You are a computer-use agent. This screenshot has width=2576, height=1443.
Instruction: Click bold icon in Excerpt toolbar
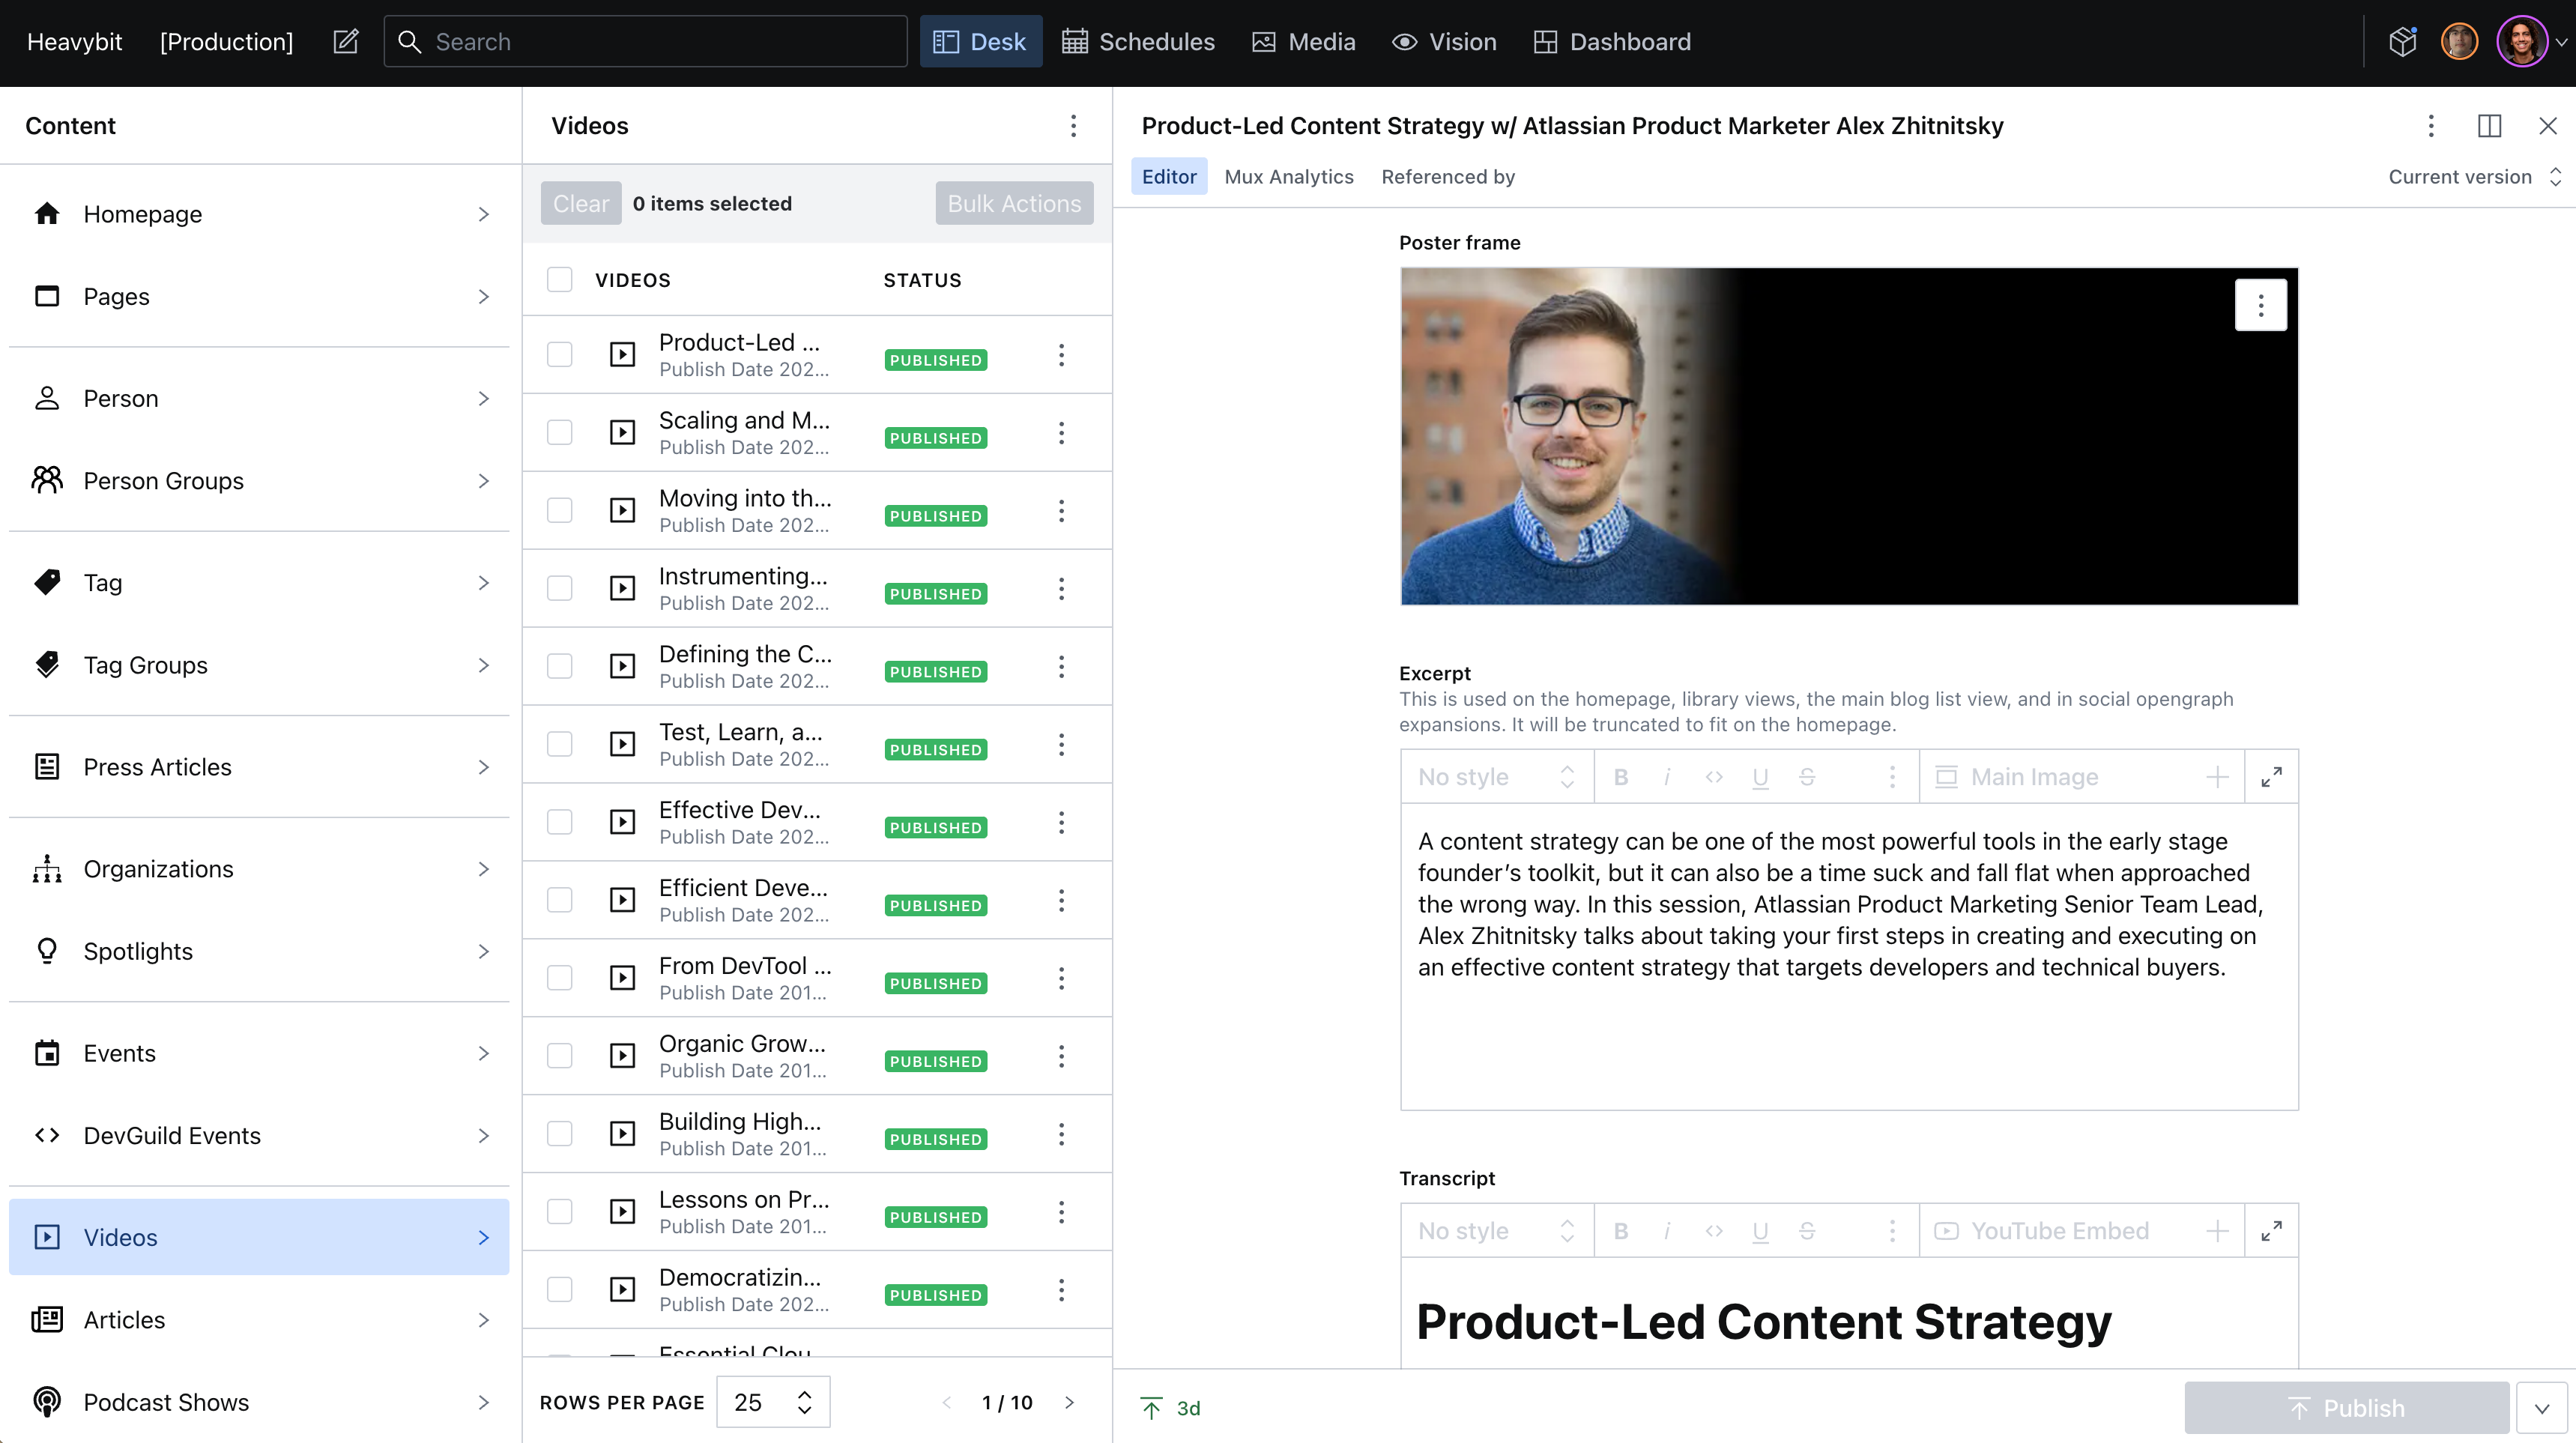click(x=1621, y=777)
